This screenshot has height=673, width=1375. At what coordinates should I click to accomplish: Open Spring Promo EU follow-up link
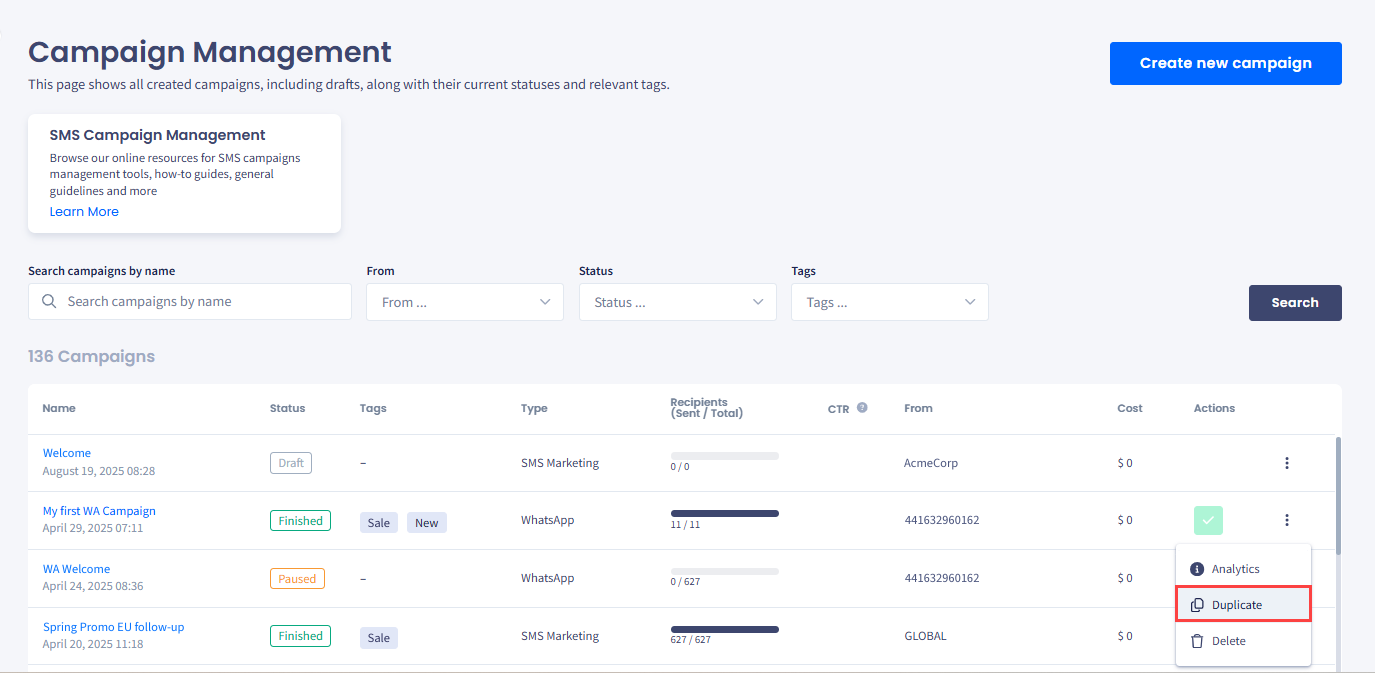(x=114, y=627)
